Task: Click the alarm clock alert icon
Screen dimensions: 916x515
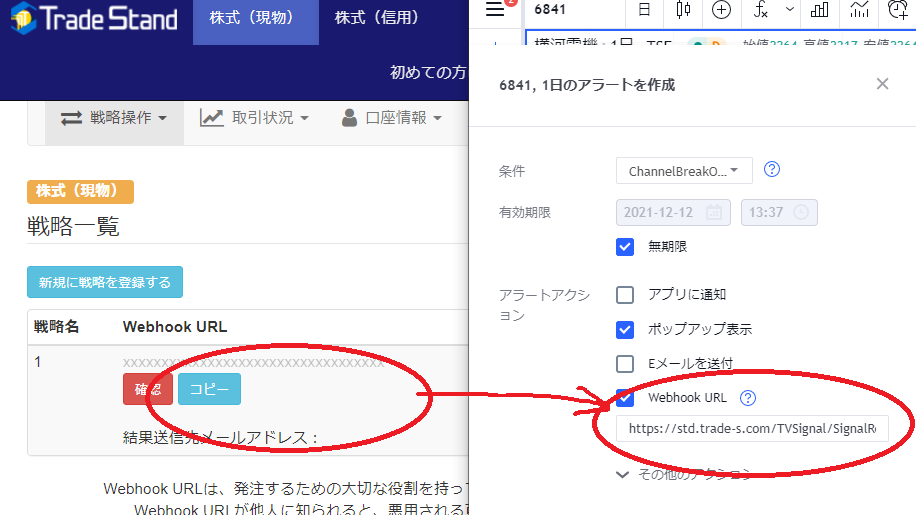Action: pos(898,9)
